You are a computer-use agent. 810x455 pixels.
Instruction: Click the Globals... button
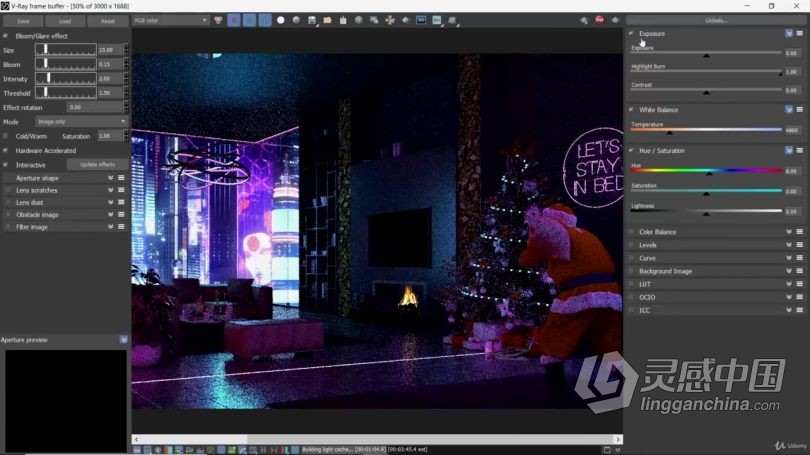click(x=715, y=20)
